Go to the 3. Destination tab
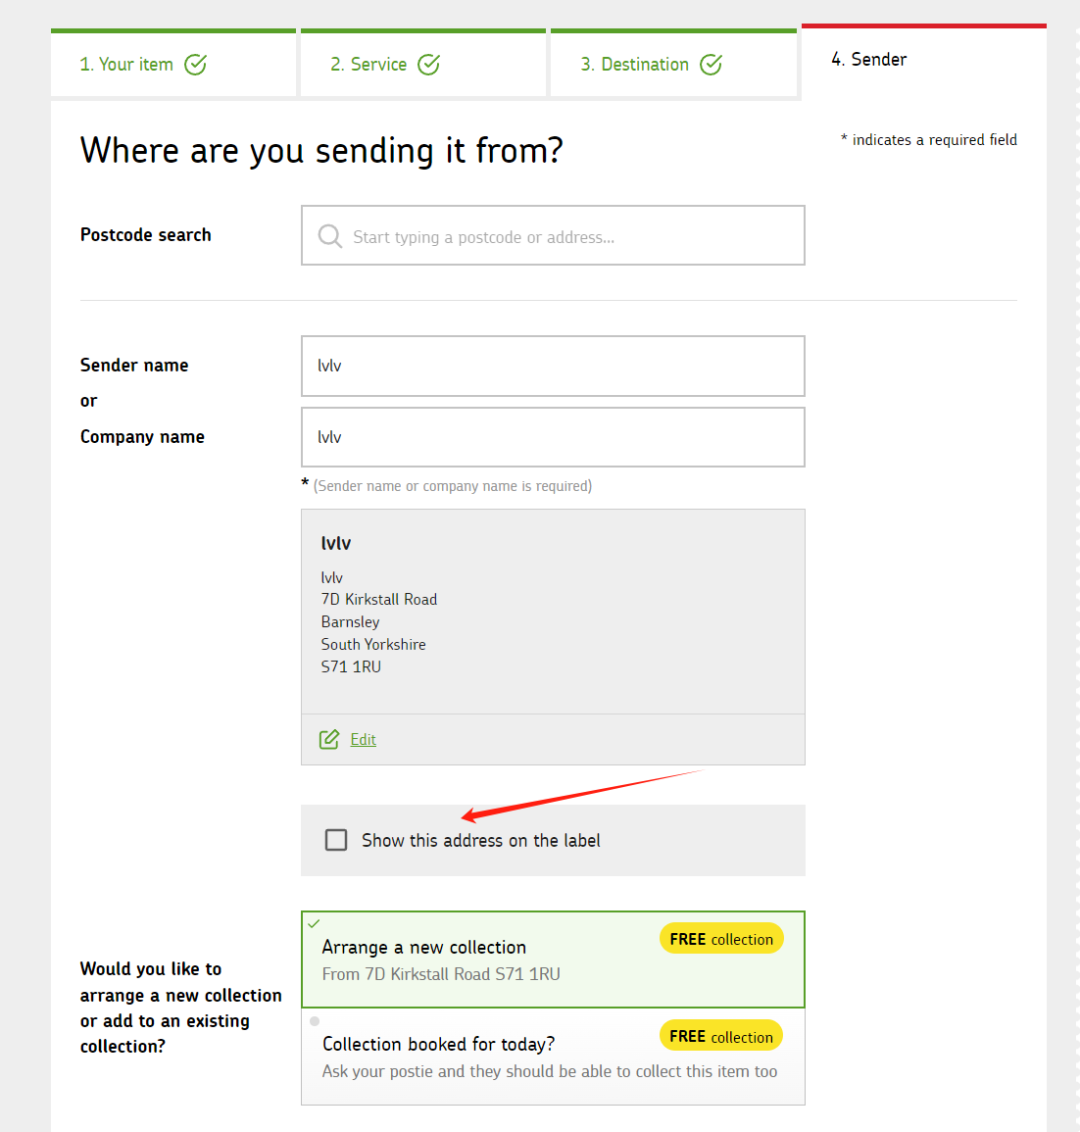 click(674, 64)
